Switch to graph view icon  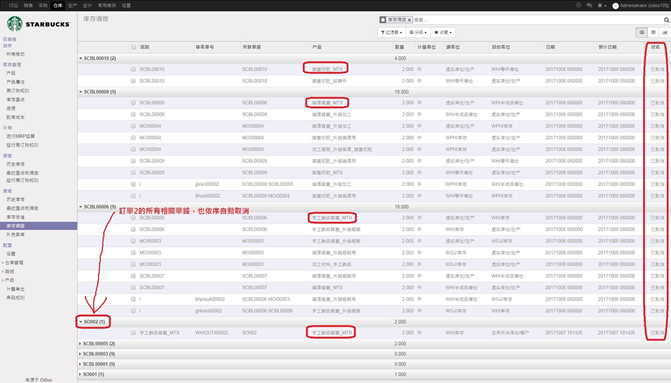(x=665, y=33)
